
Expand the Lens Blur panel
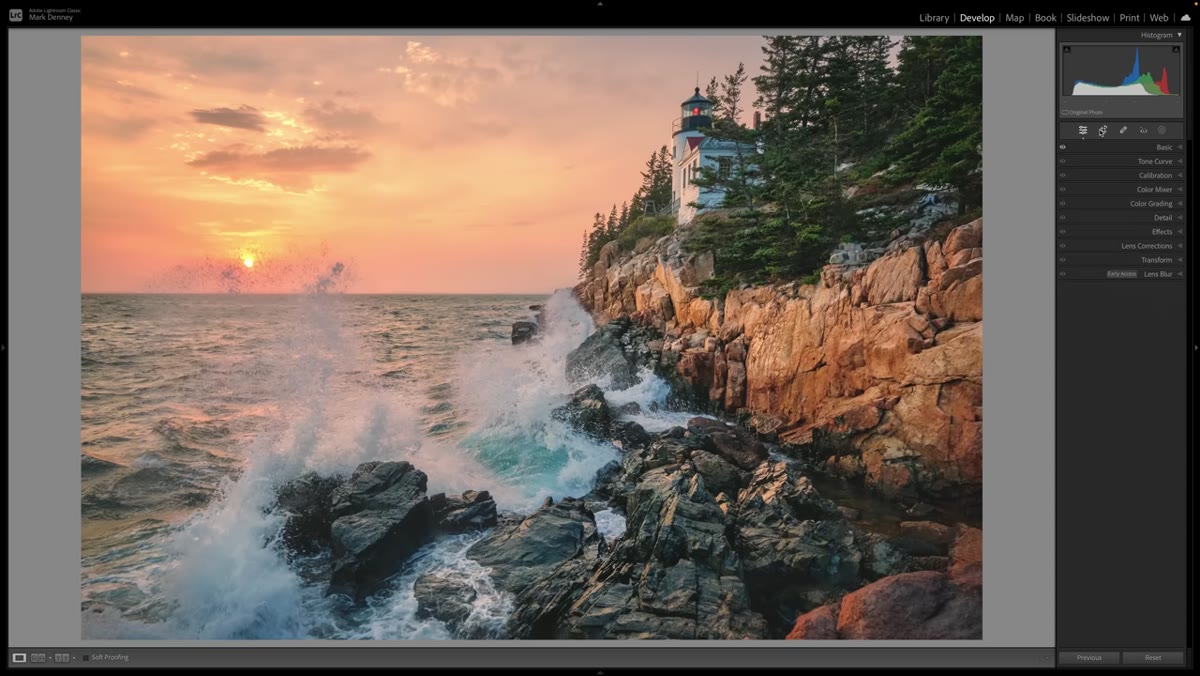click(x=1180, y=273)
